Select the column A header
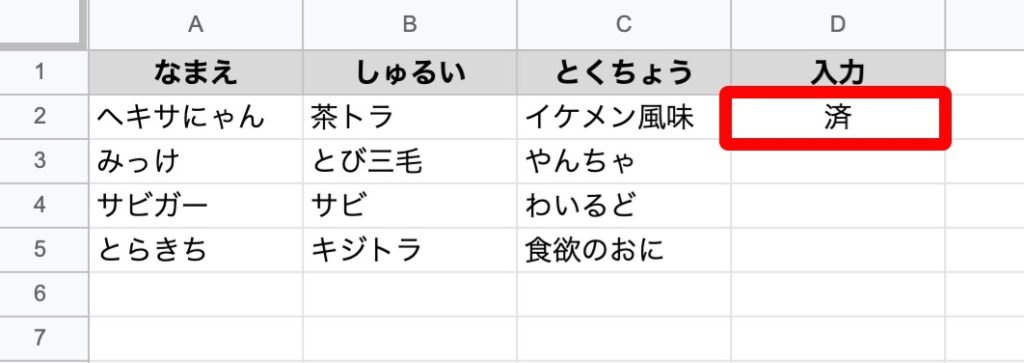 click(195, 24)
